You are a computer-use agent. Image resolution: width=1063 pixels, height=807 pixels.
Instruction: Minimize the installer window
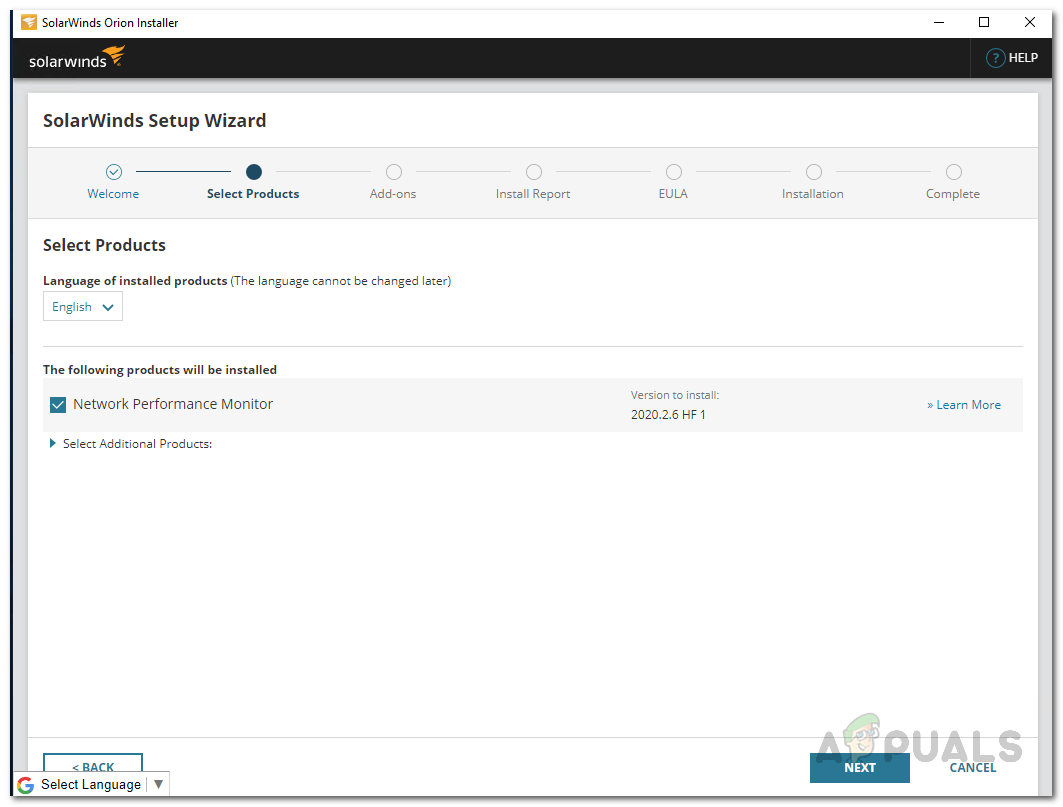coord(939,22)
